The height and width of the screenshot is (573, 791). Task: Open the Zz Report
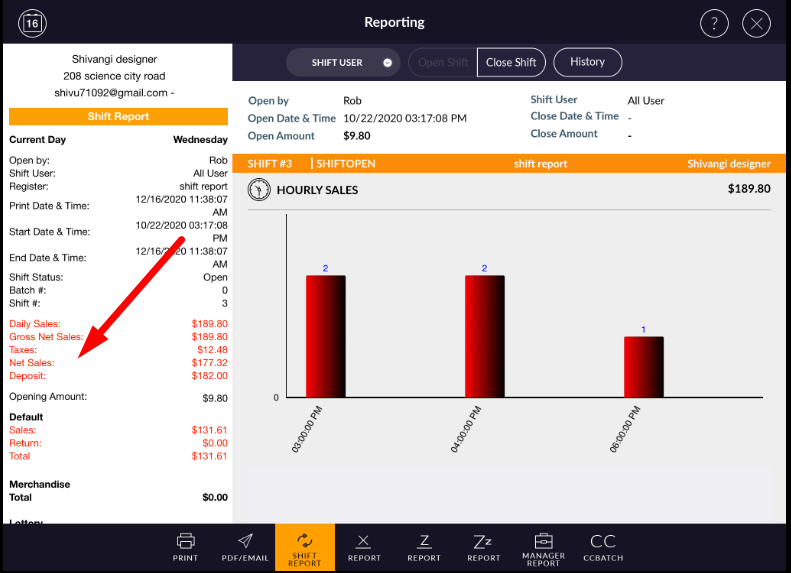click(484, 546)
